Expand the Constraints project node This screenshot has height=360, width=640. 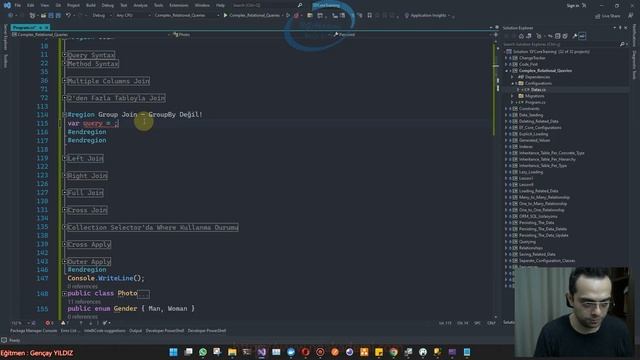506,109
